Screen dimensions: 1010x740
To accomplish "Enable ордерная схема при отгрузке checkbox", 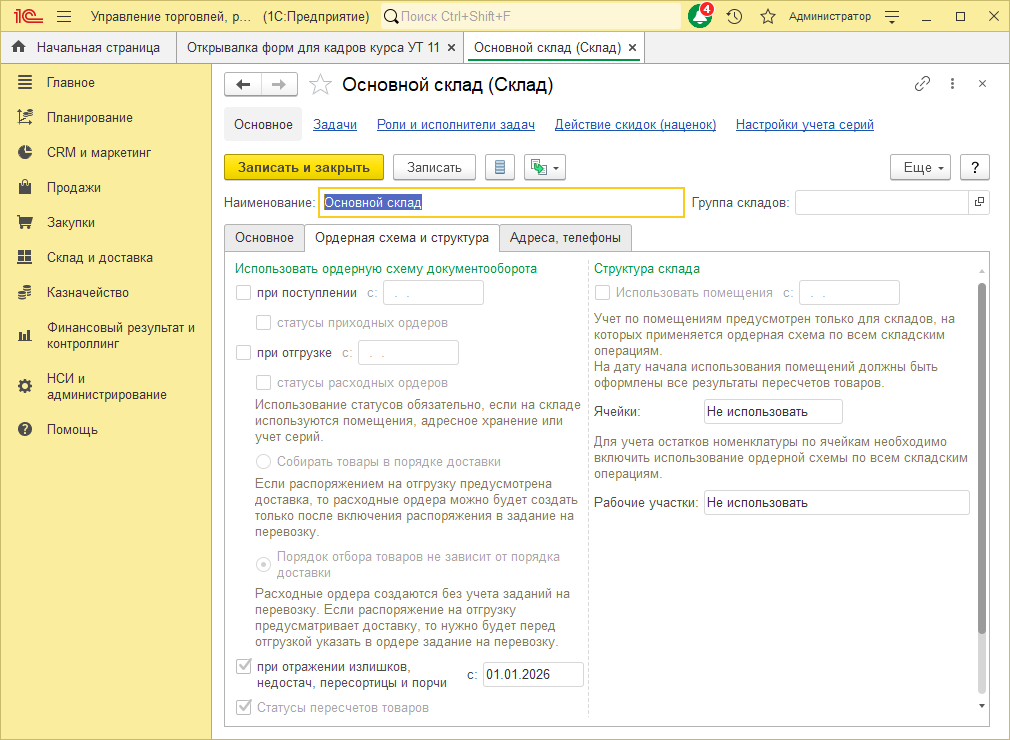I will click(x=243, y=353).
